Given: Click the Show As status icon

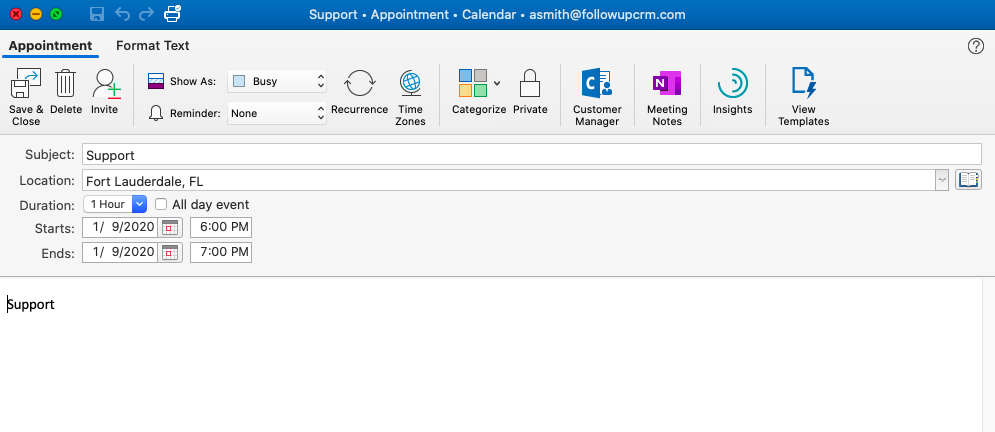Looking at the screenshot, I should pos(155,81).
